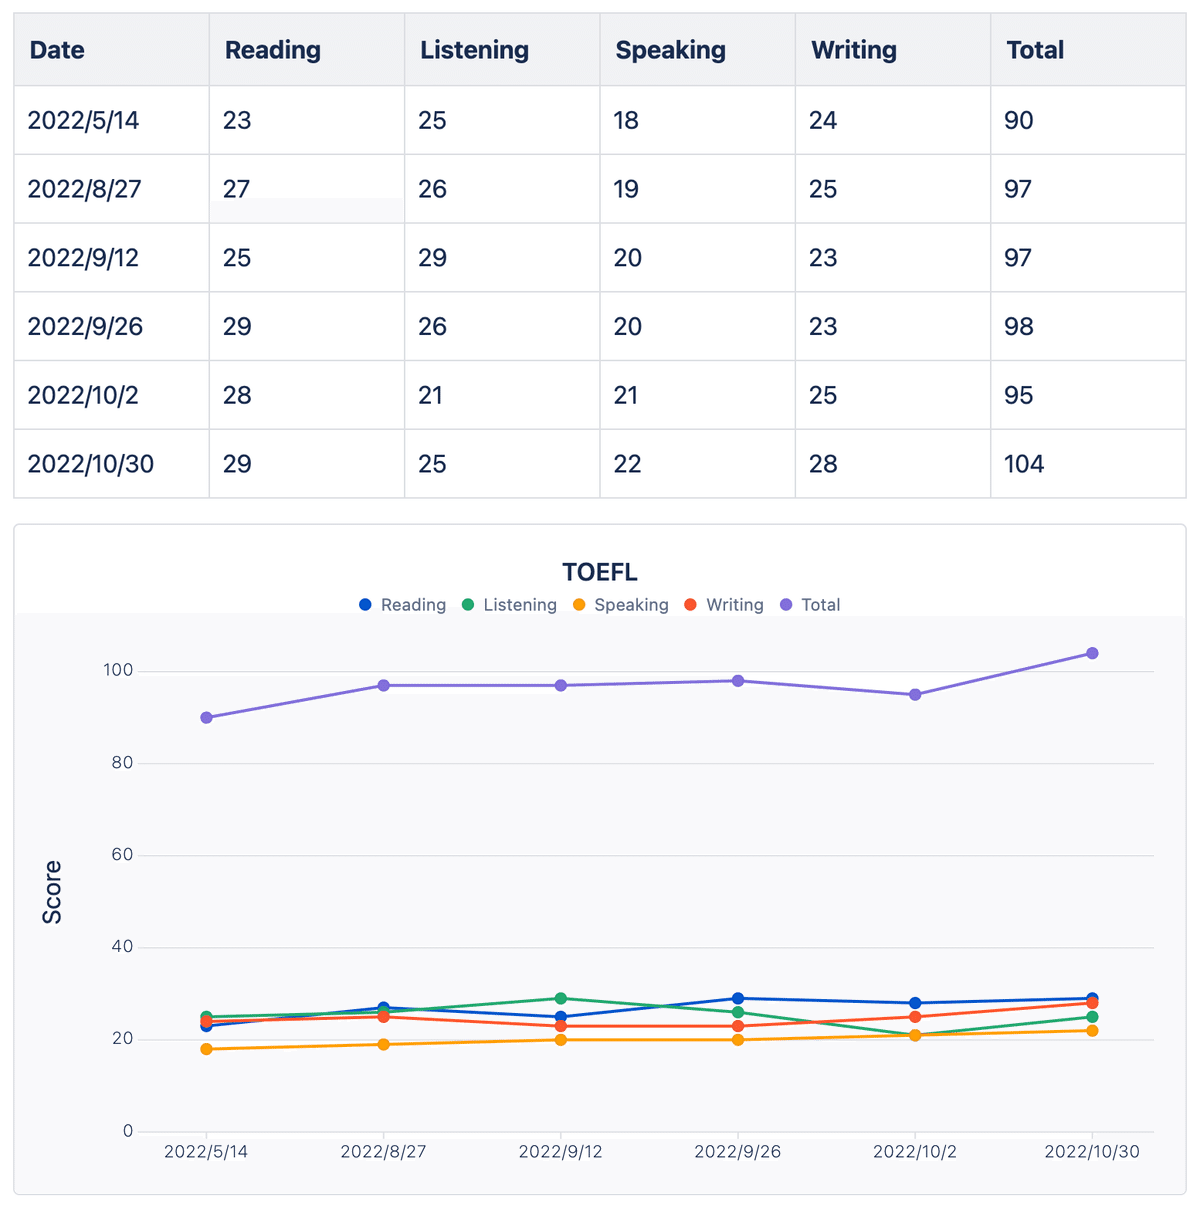Click the 2022/9/12 x-axis label
The width and height of the screenshot is (1200, 1209).
(561, 1151)
